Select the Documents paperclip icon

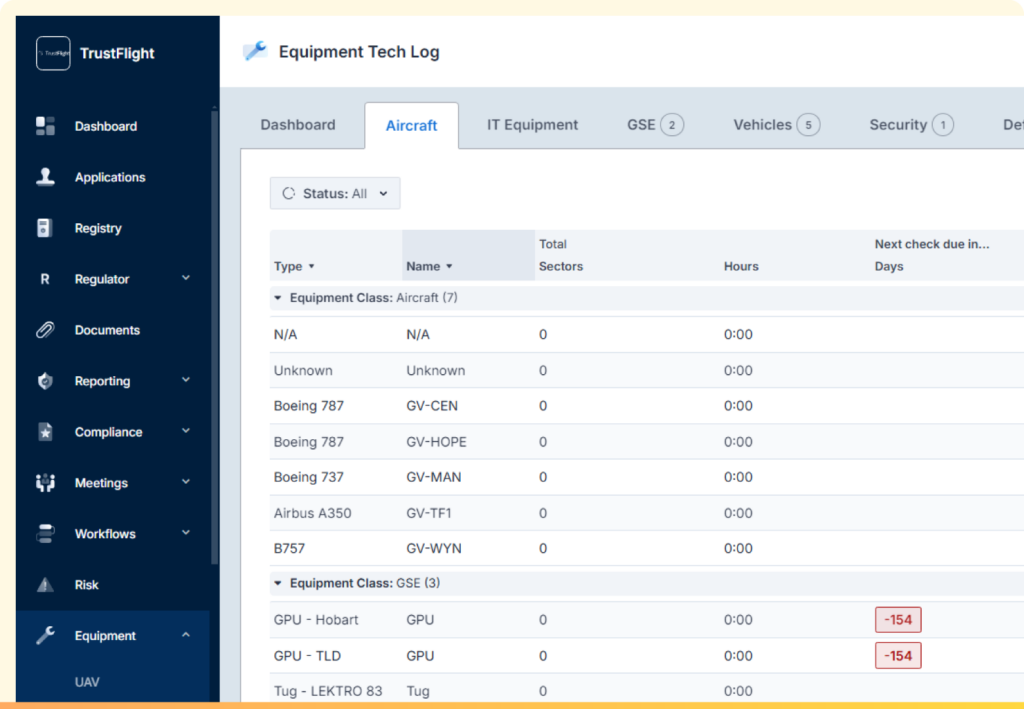[x=45, y=330]
